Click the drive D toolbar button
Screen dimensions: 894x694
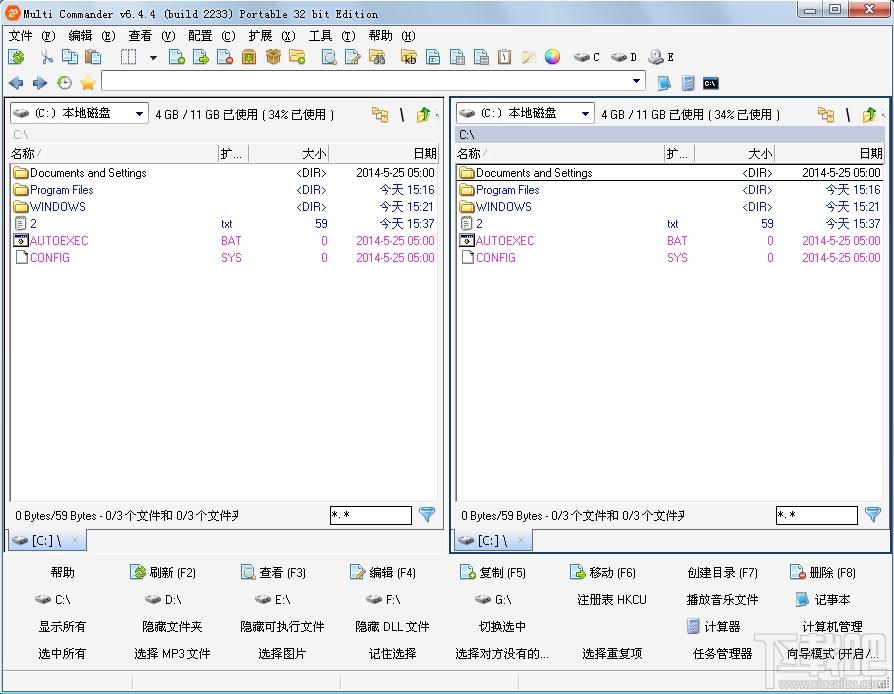click(x=624, y=57)
